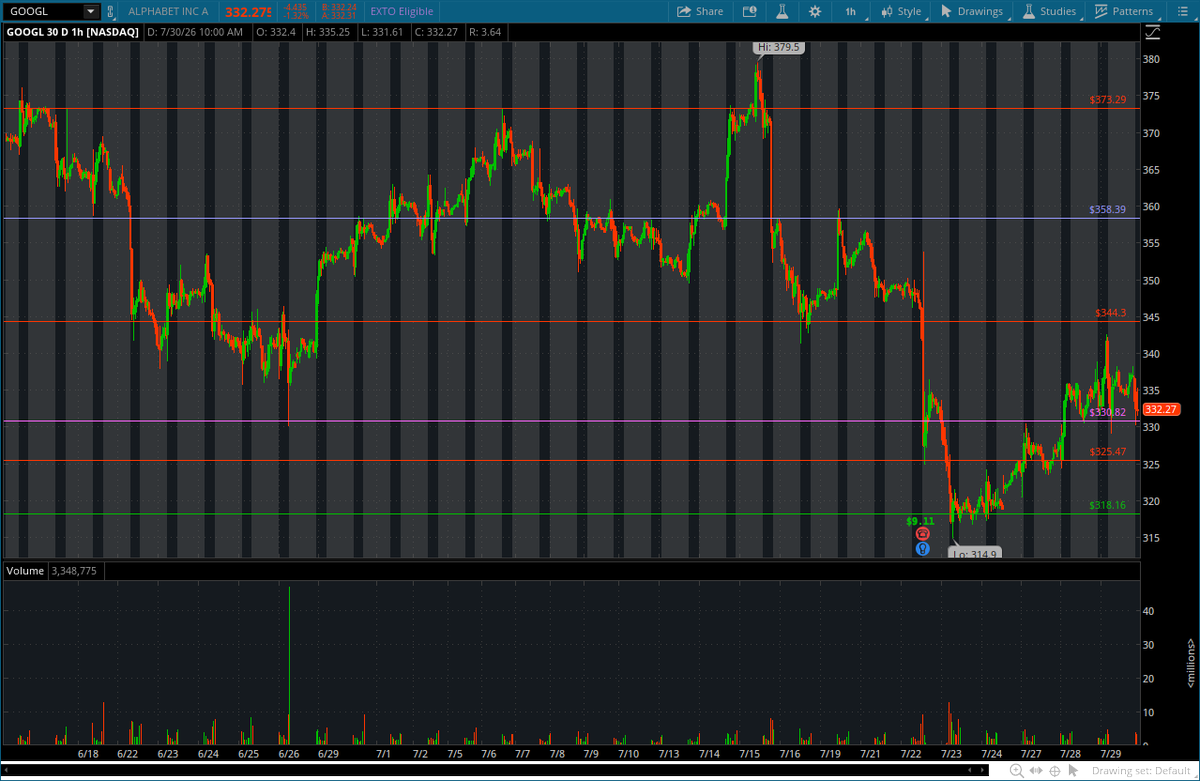Image resolution: width=1200 pixels, height=781 pixels.
Task: Click last price 332.275 in header
Action: tap(247, 11)
